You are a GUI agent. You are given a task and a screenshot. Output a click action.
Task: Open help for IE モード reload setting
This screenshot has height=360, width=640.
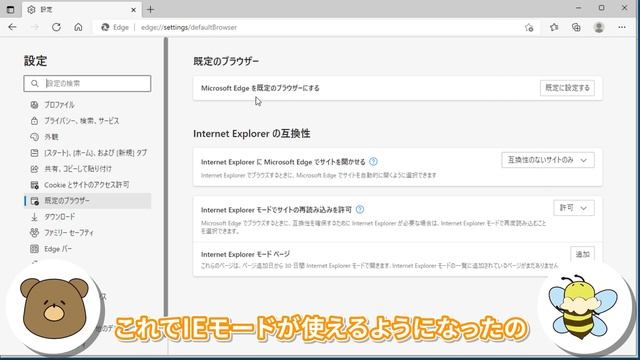point(360,209)
